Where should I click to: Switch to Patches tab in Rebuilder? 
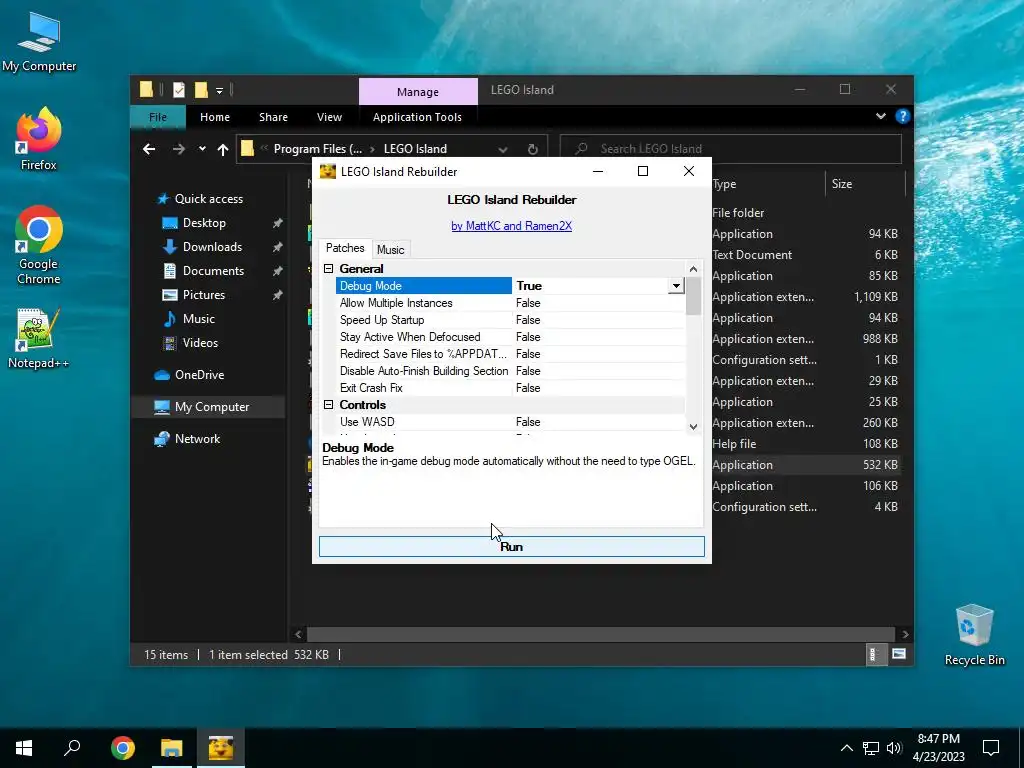click(x=345, y=248)
